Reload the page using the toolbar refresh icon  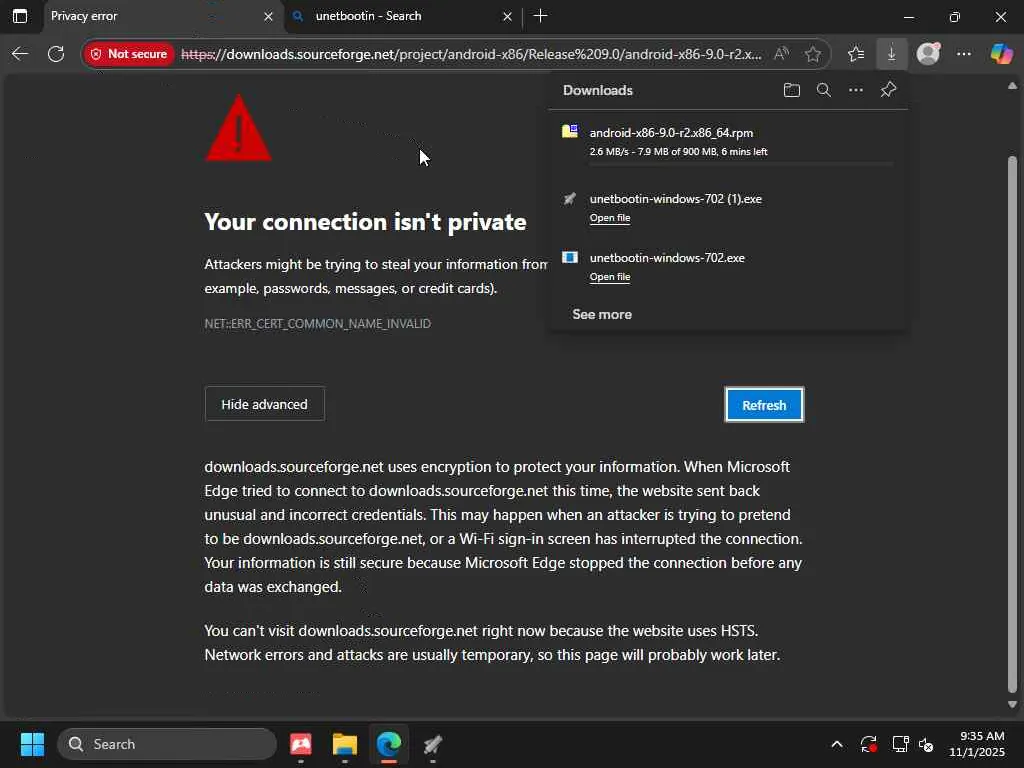56,54
